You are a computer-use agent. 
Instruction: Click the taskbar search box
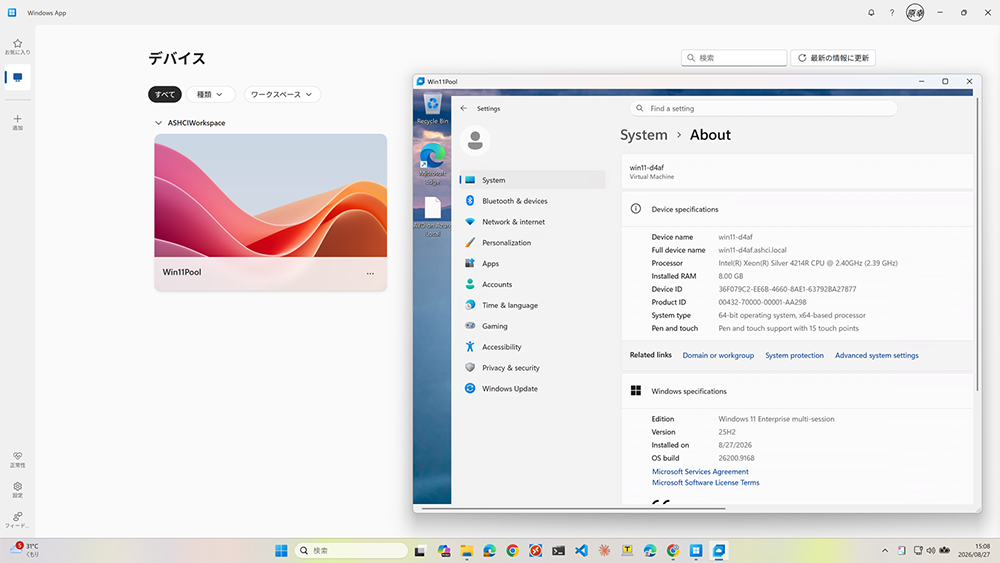(x=351, y=550)
